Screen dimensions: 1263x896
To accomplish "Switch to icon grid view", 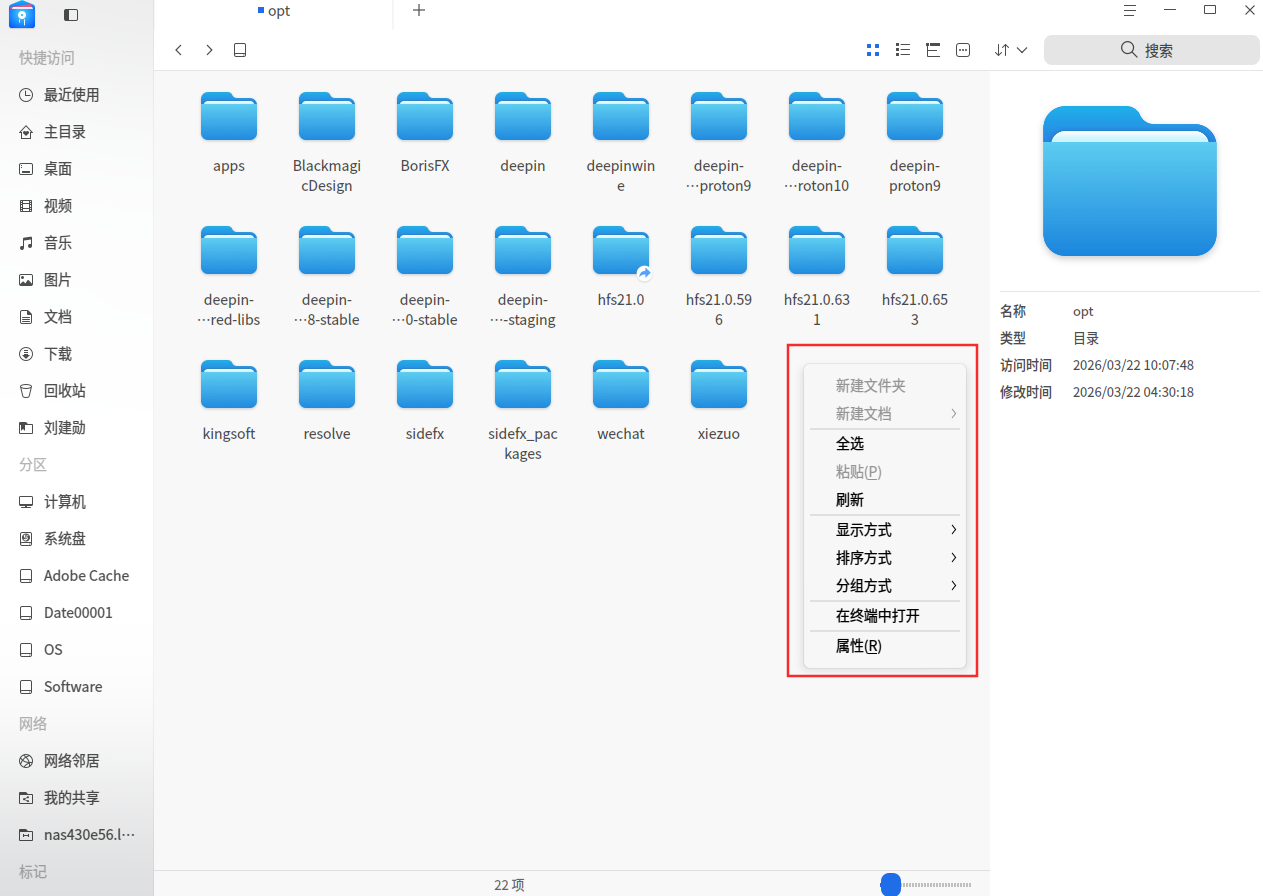I will (x=872, y=50).
